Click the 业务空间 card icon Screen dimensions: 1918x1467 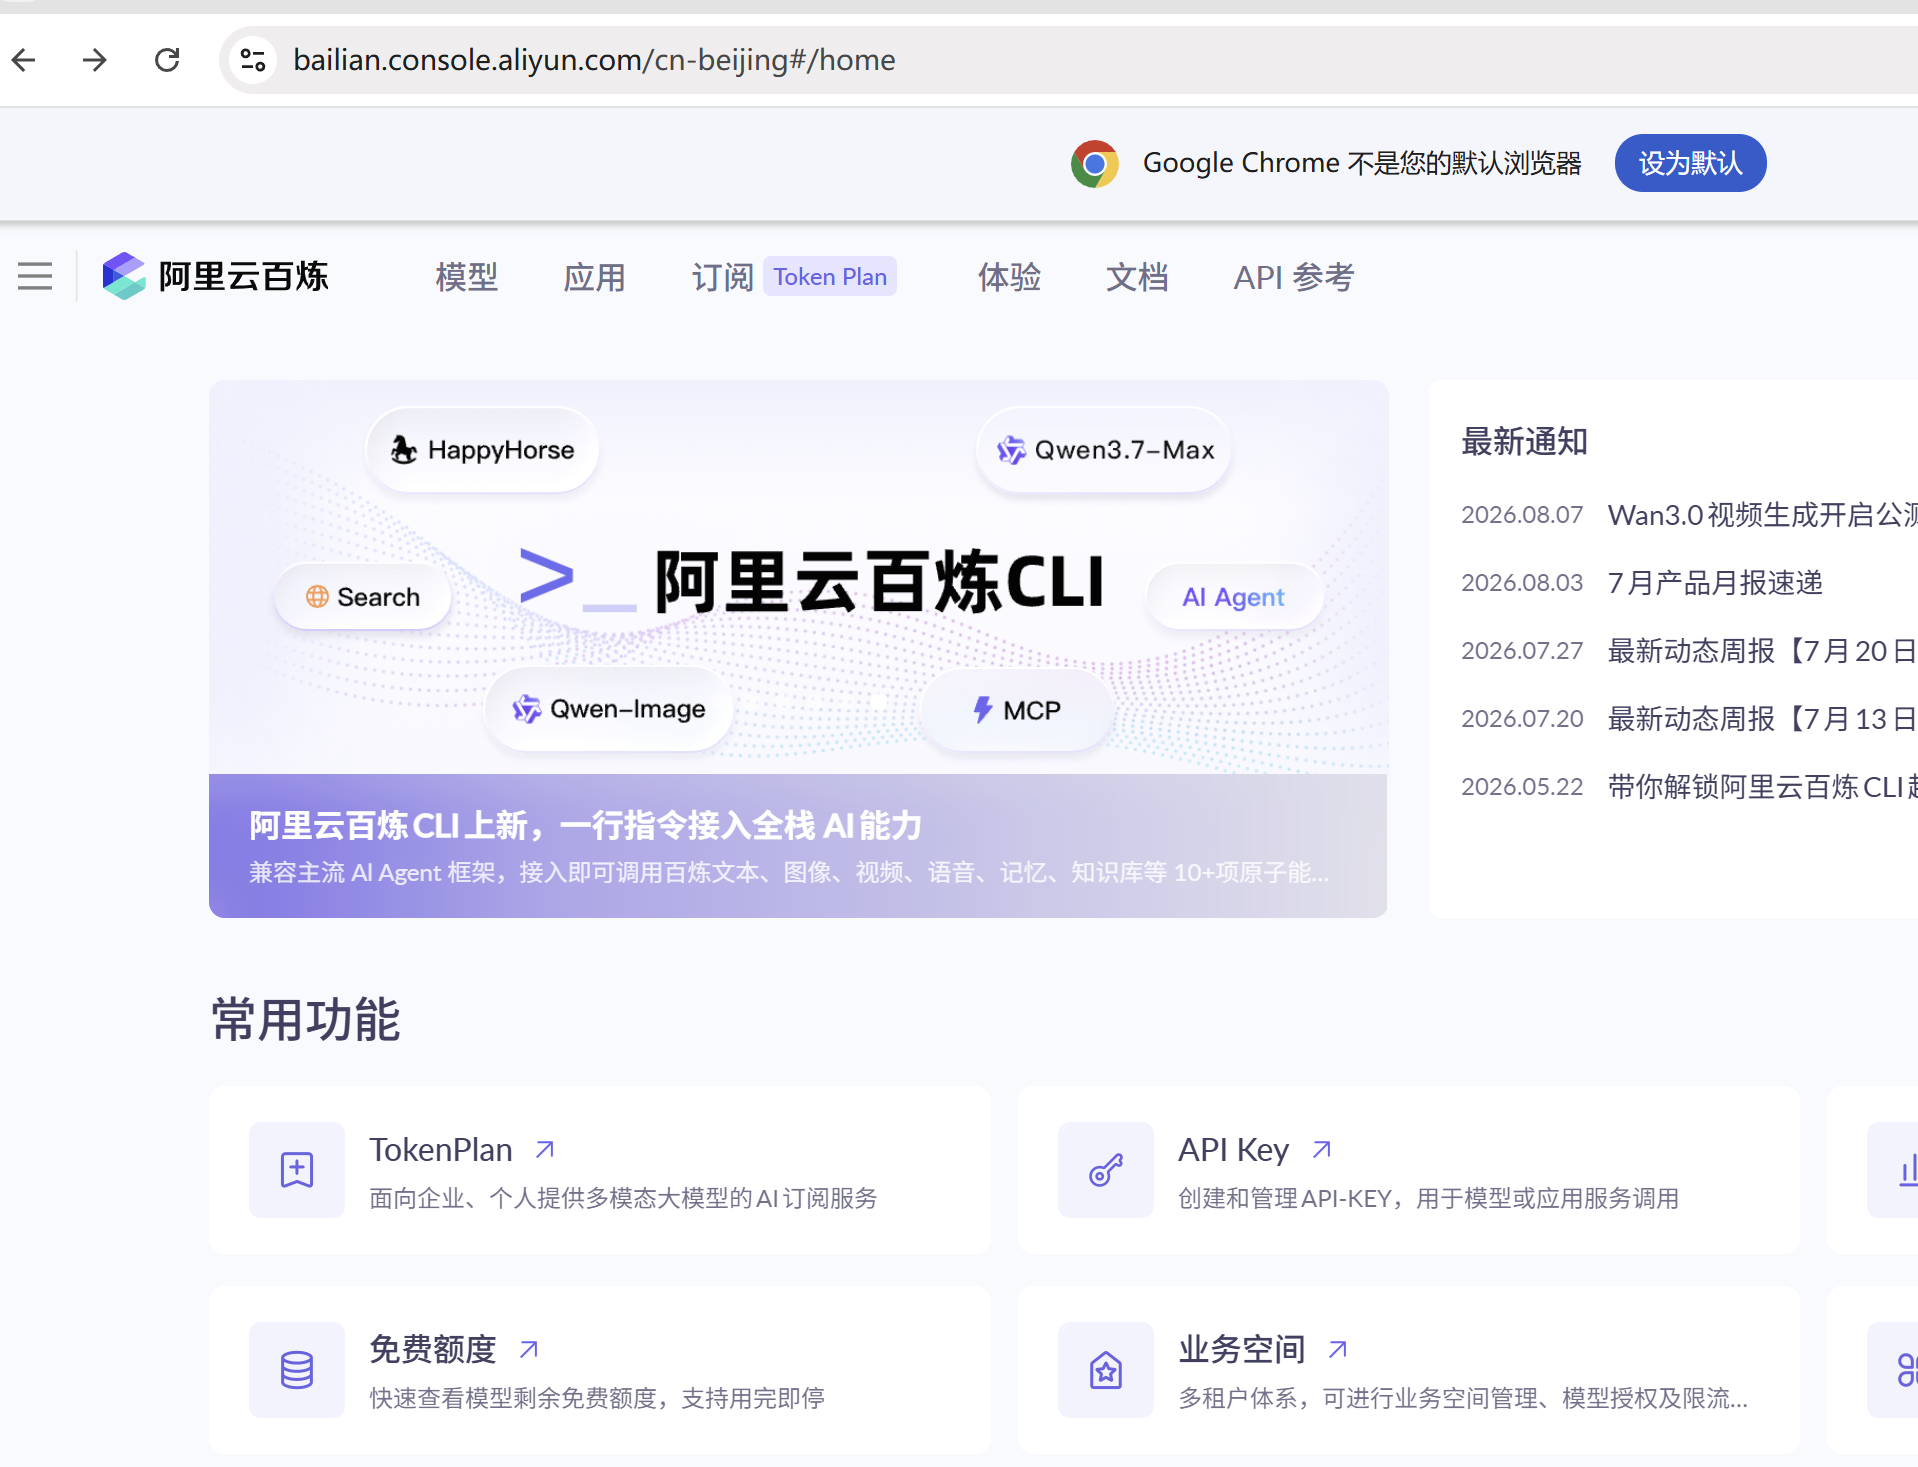click(1106, 1370)
